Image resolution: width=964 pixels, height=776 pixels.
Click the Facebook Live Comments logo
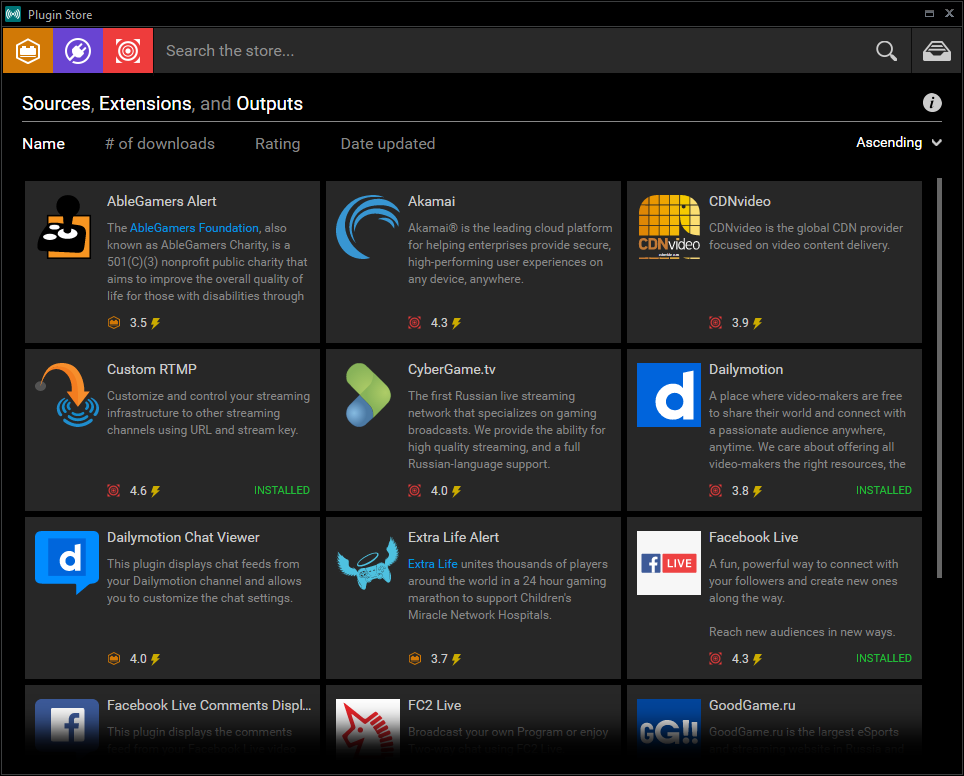tap(66, 726)
